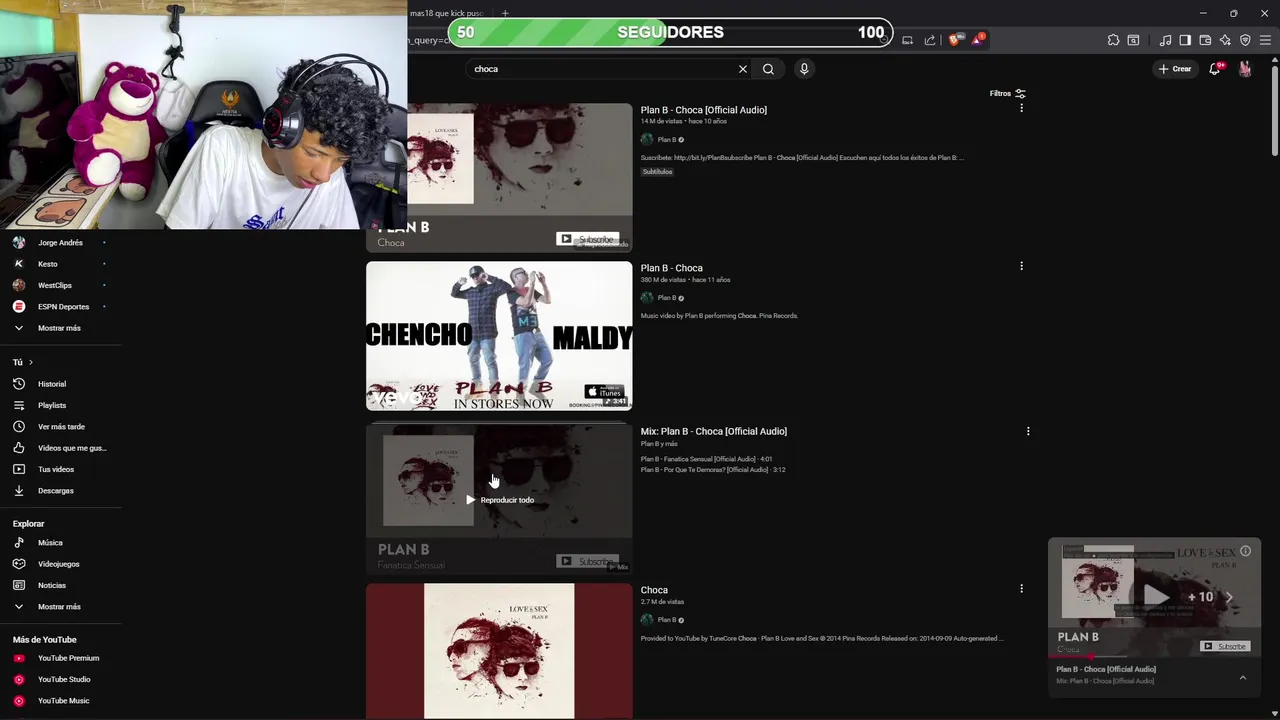Image resolution: width=1280 pixels, height=720 pixels.
Task: Click 'Reproducir todo' on the Mix thumbnail
Action: coord(500,500)
